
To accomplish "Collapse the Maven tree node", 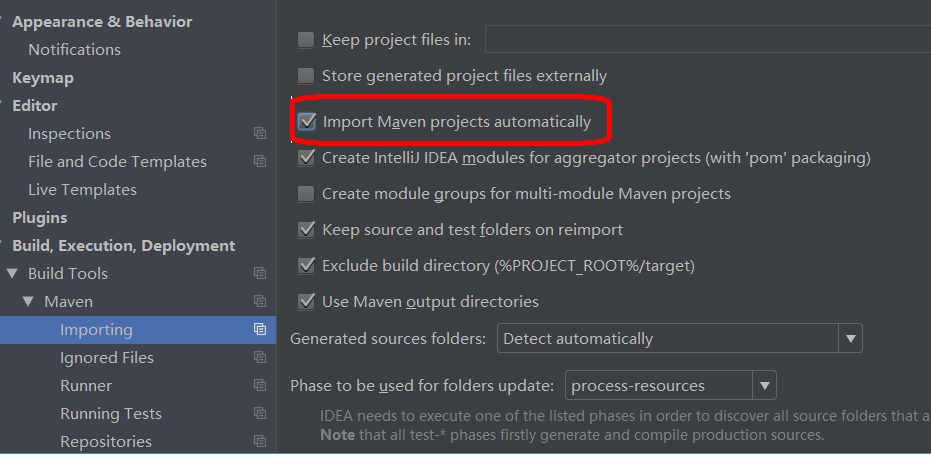I will pyautogui.click(x=28, y=302).
